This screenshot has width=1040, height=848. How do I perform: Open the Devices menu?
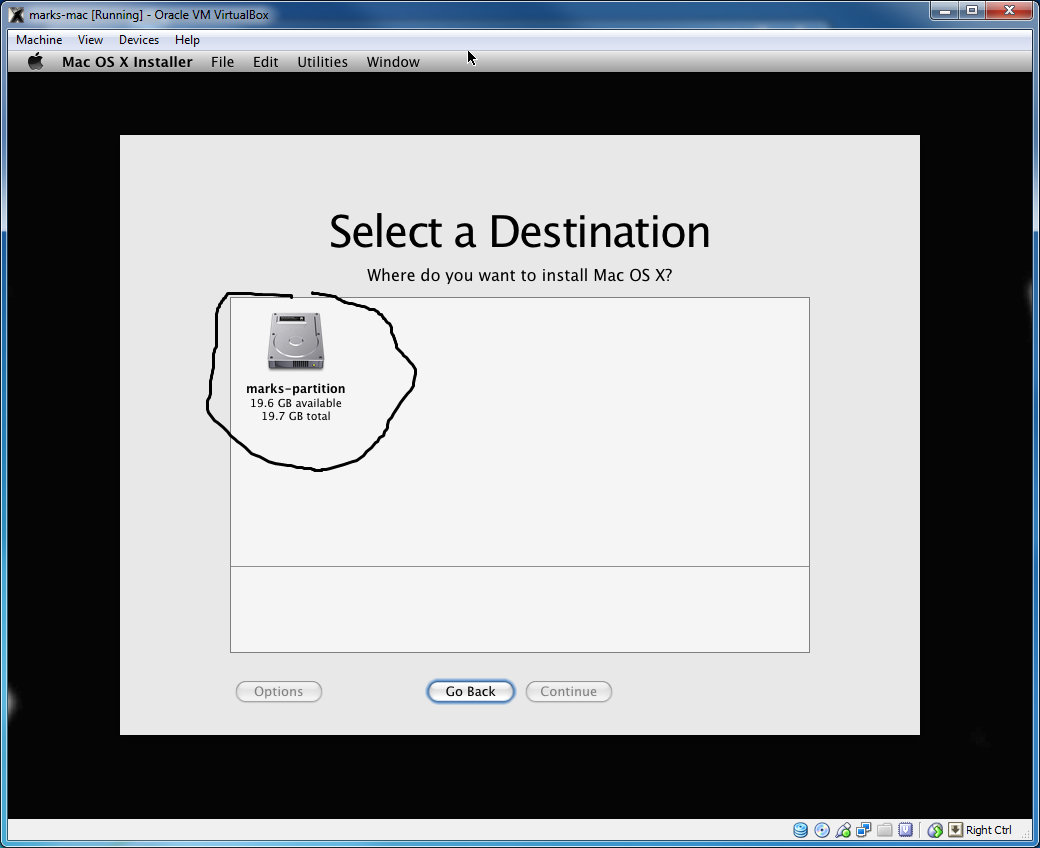tap(139, 40)
